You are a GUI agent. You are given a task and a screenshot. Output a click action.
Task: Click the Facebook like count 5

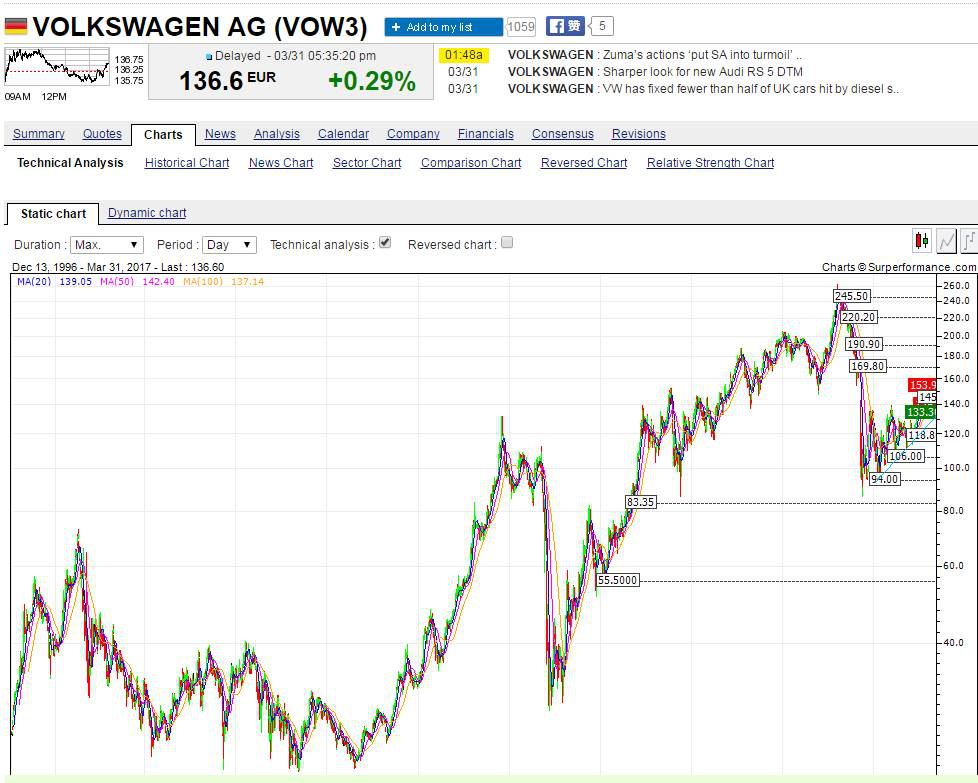602,26
